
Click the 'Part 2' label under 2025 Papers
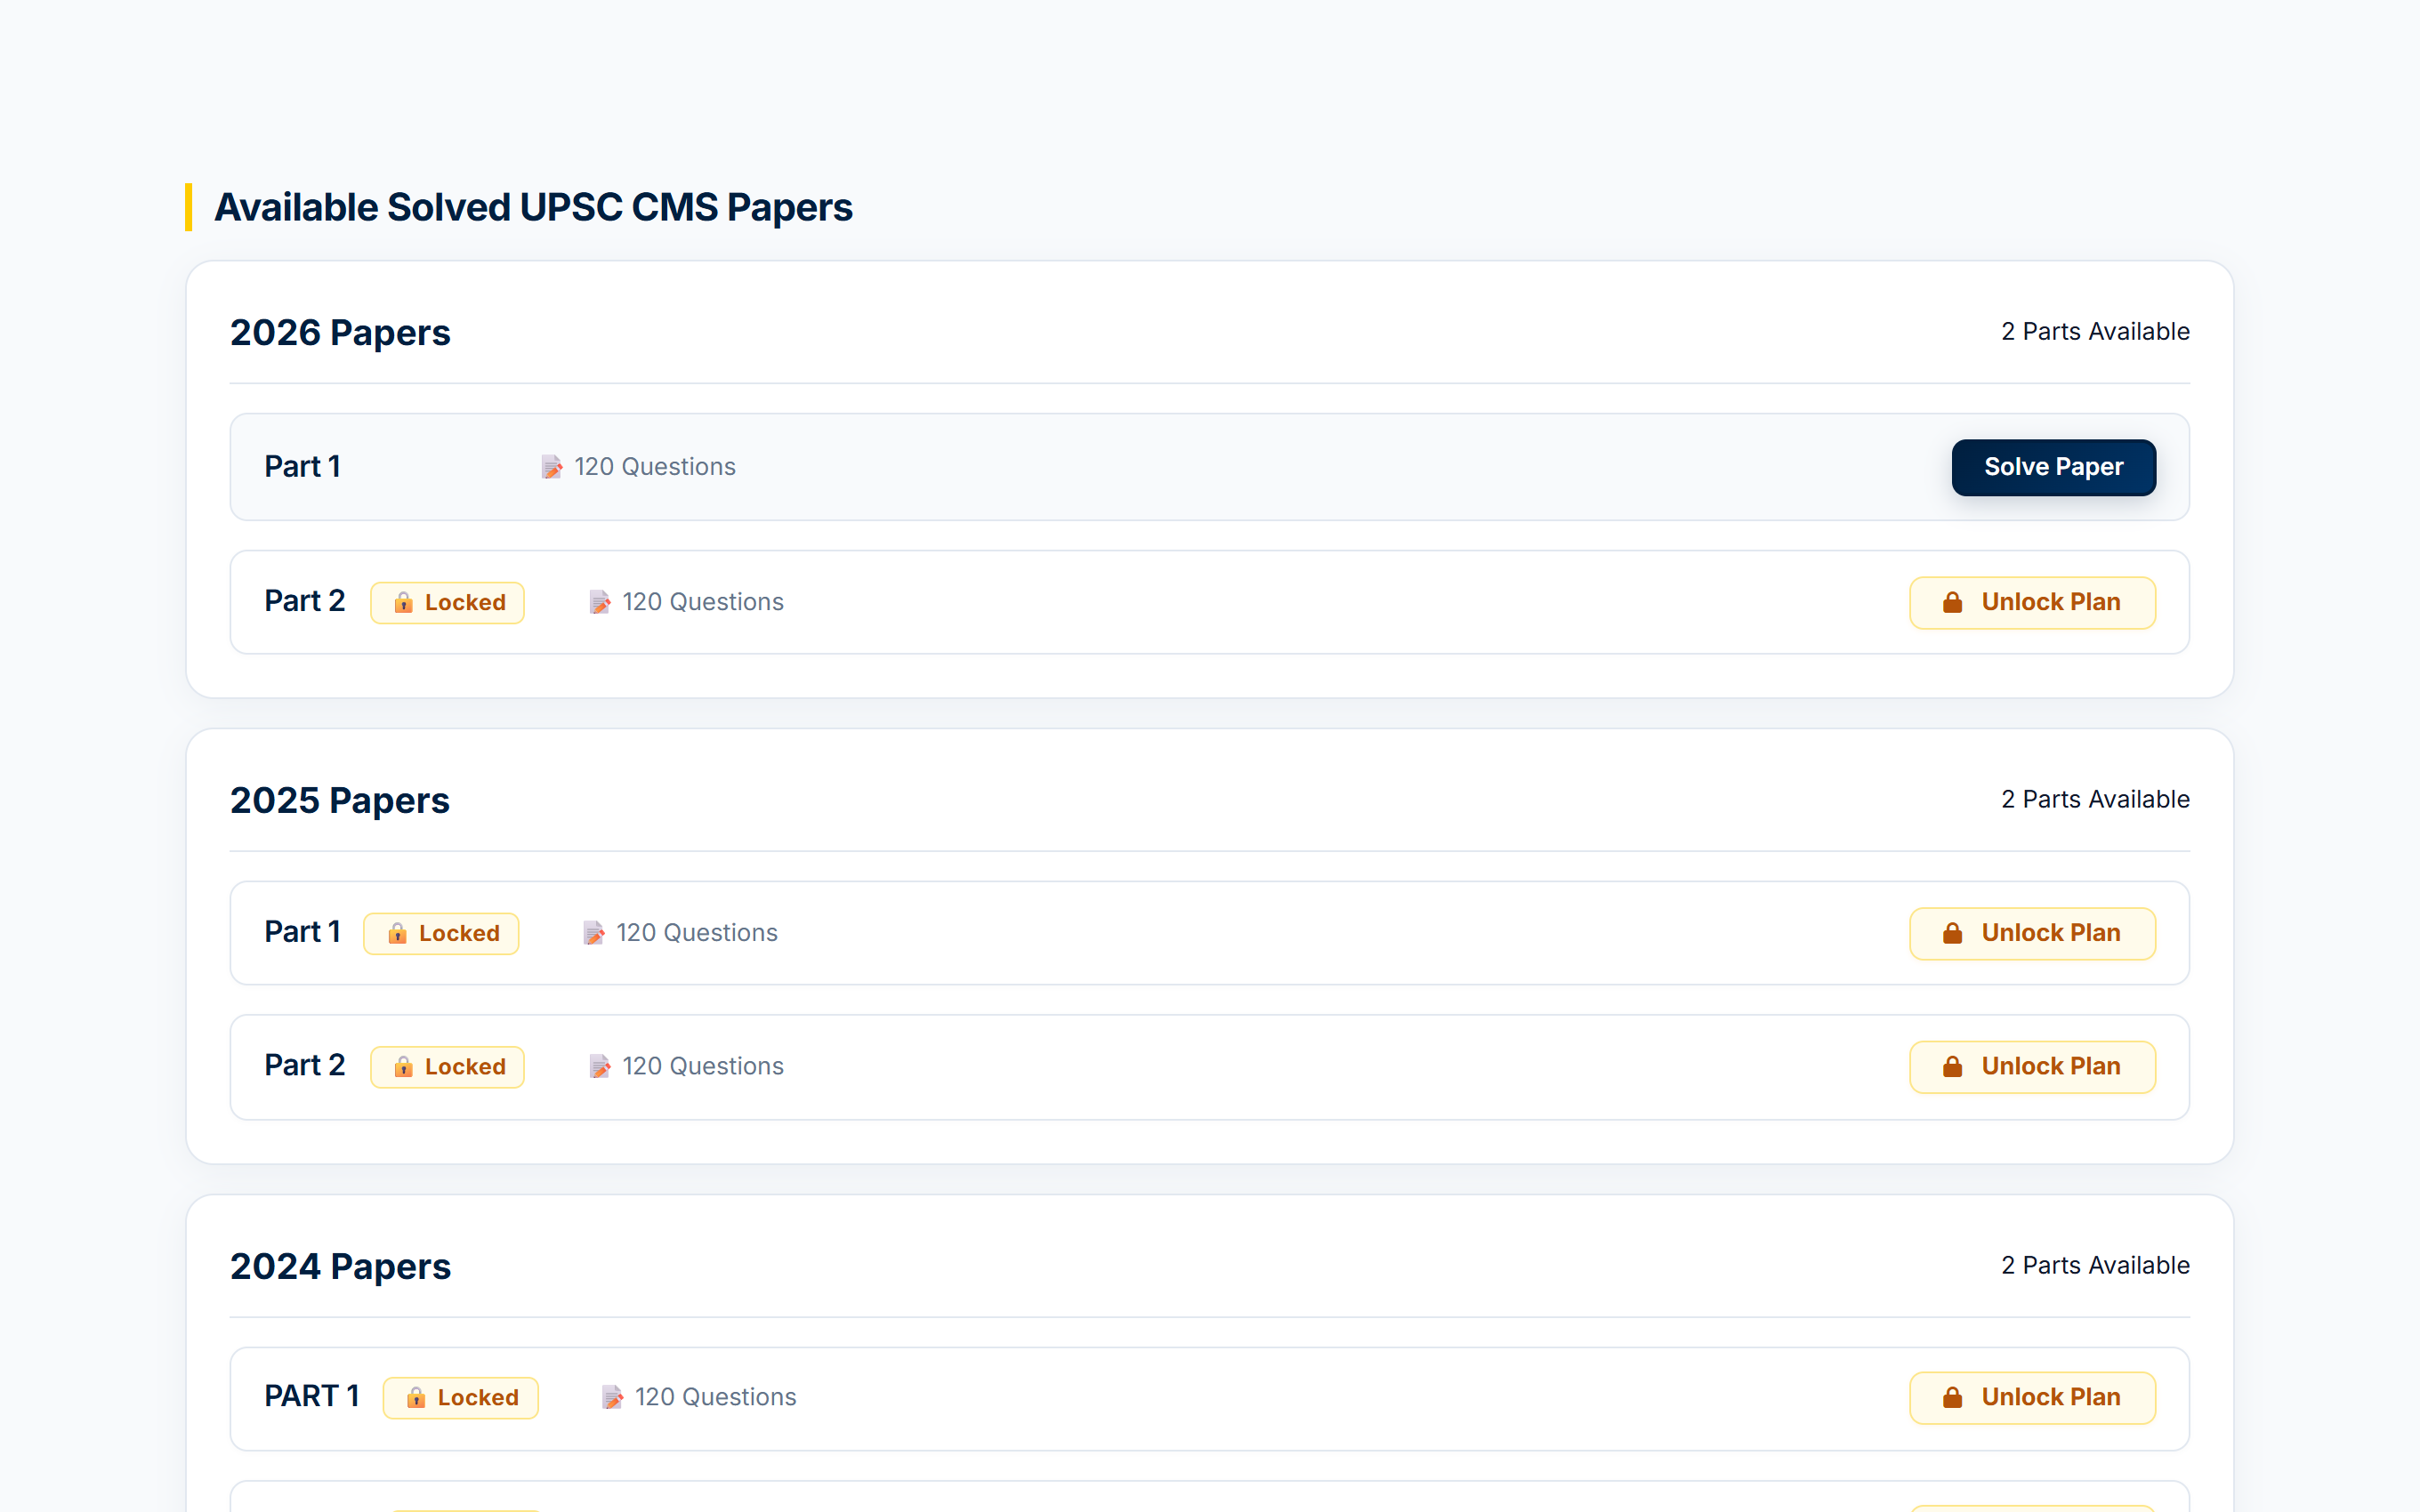(x=304, y=1066)
